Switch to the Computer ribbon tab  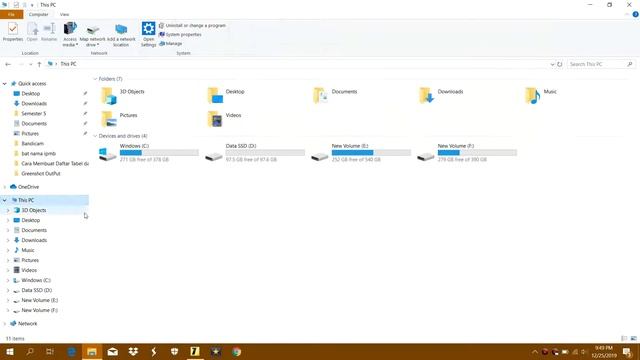(x=38, y=14)
